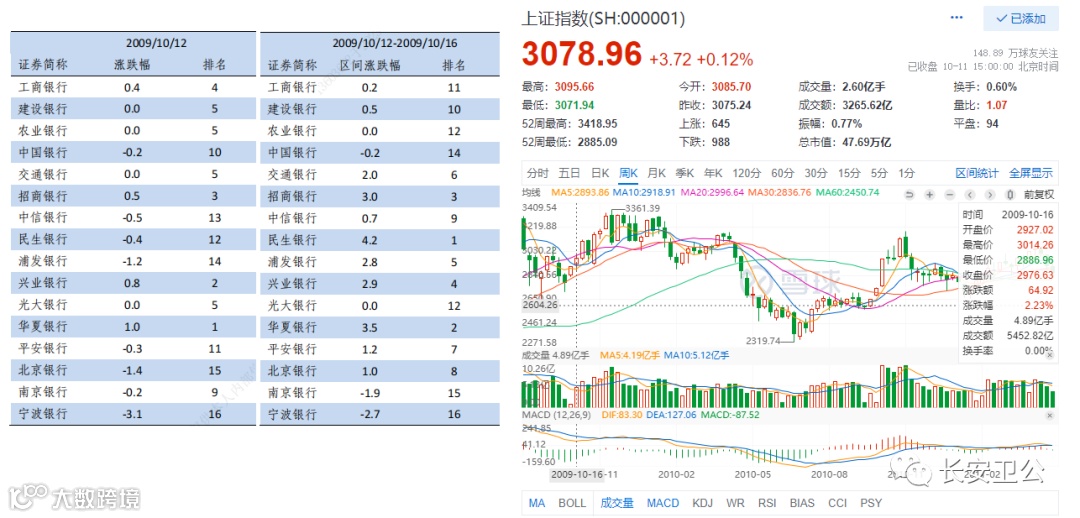Toggle the candlestick style icon
Screen dimensions: 1080x518
(1010, 194)
